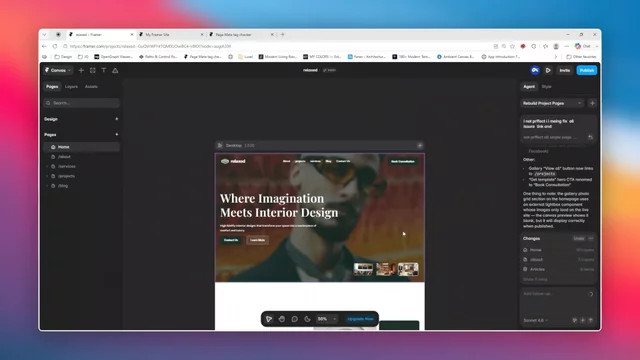Toggle dark mode moon icon
This screenshot has height=360, width=640.
tap(307, 319)
